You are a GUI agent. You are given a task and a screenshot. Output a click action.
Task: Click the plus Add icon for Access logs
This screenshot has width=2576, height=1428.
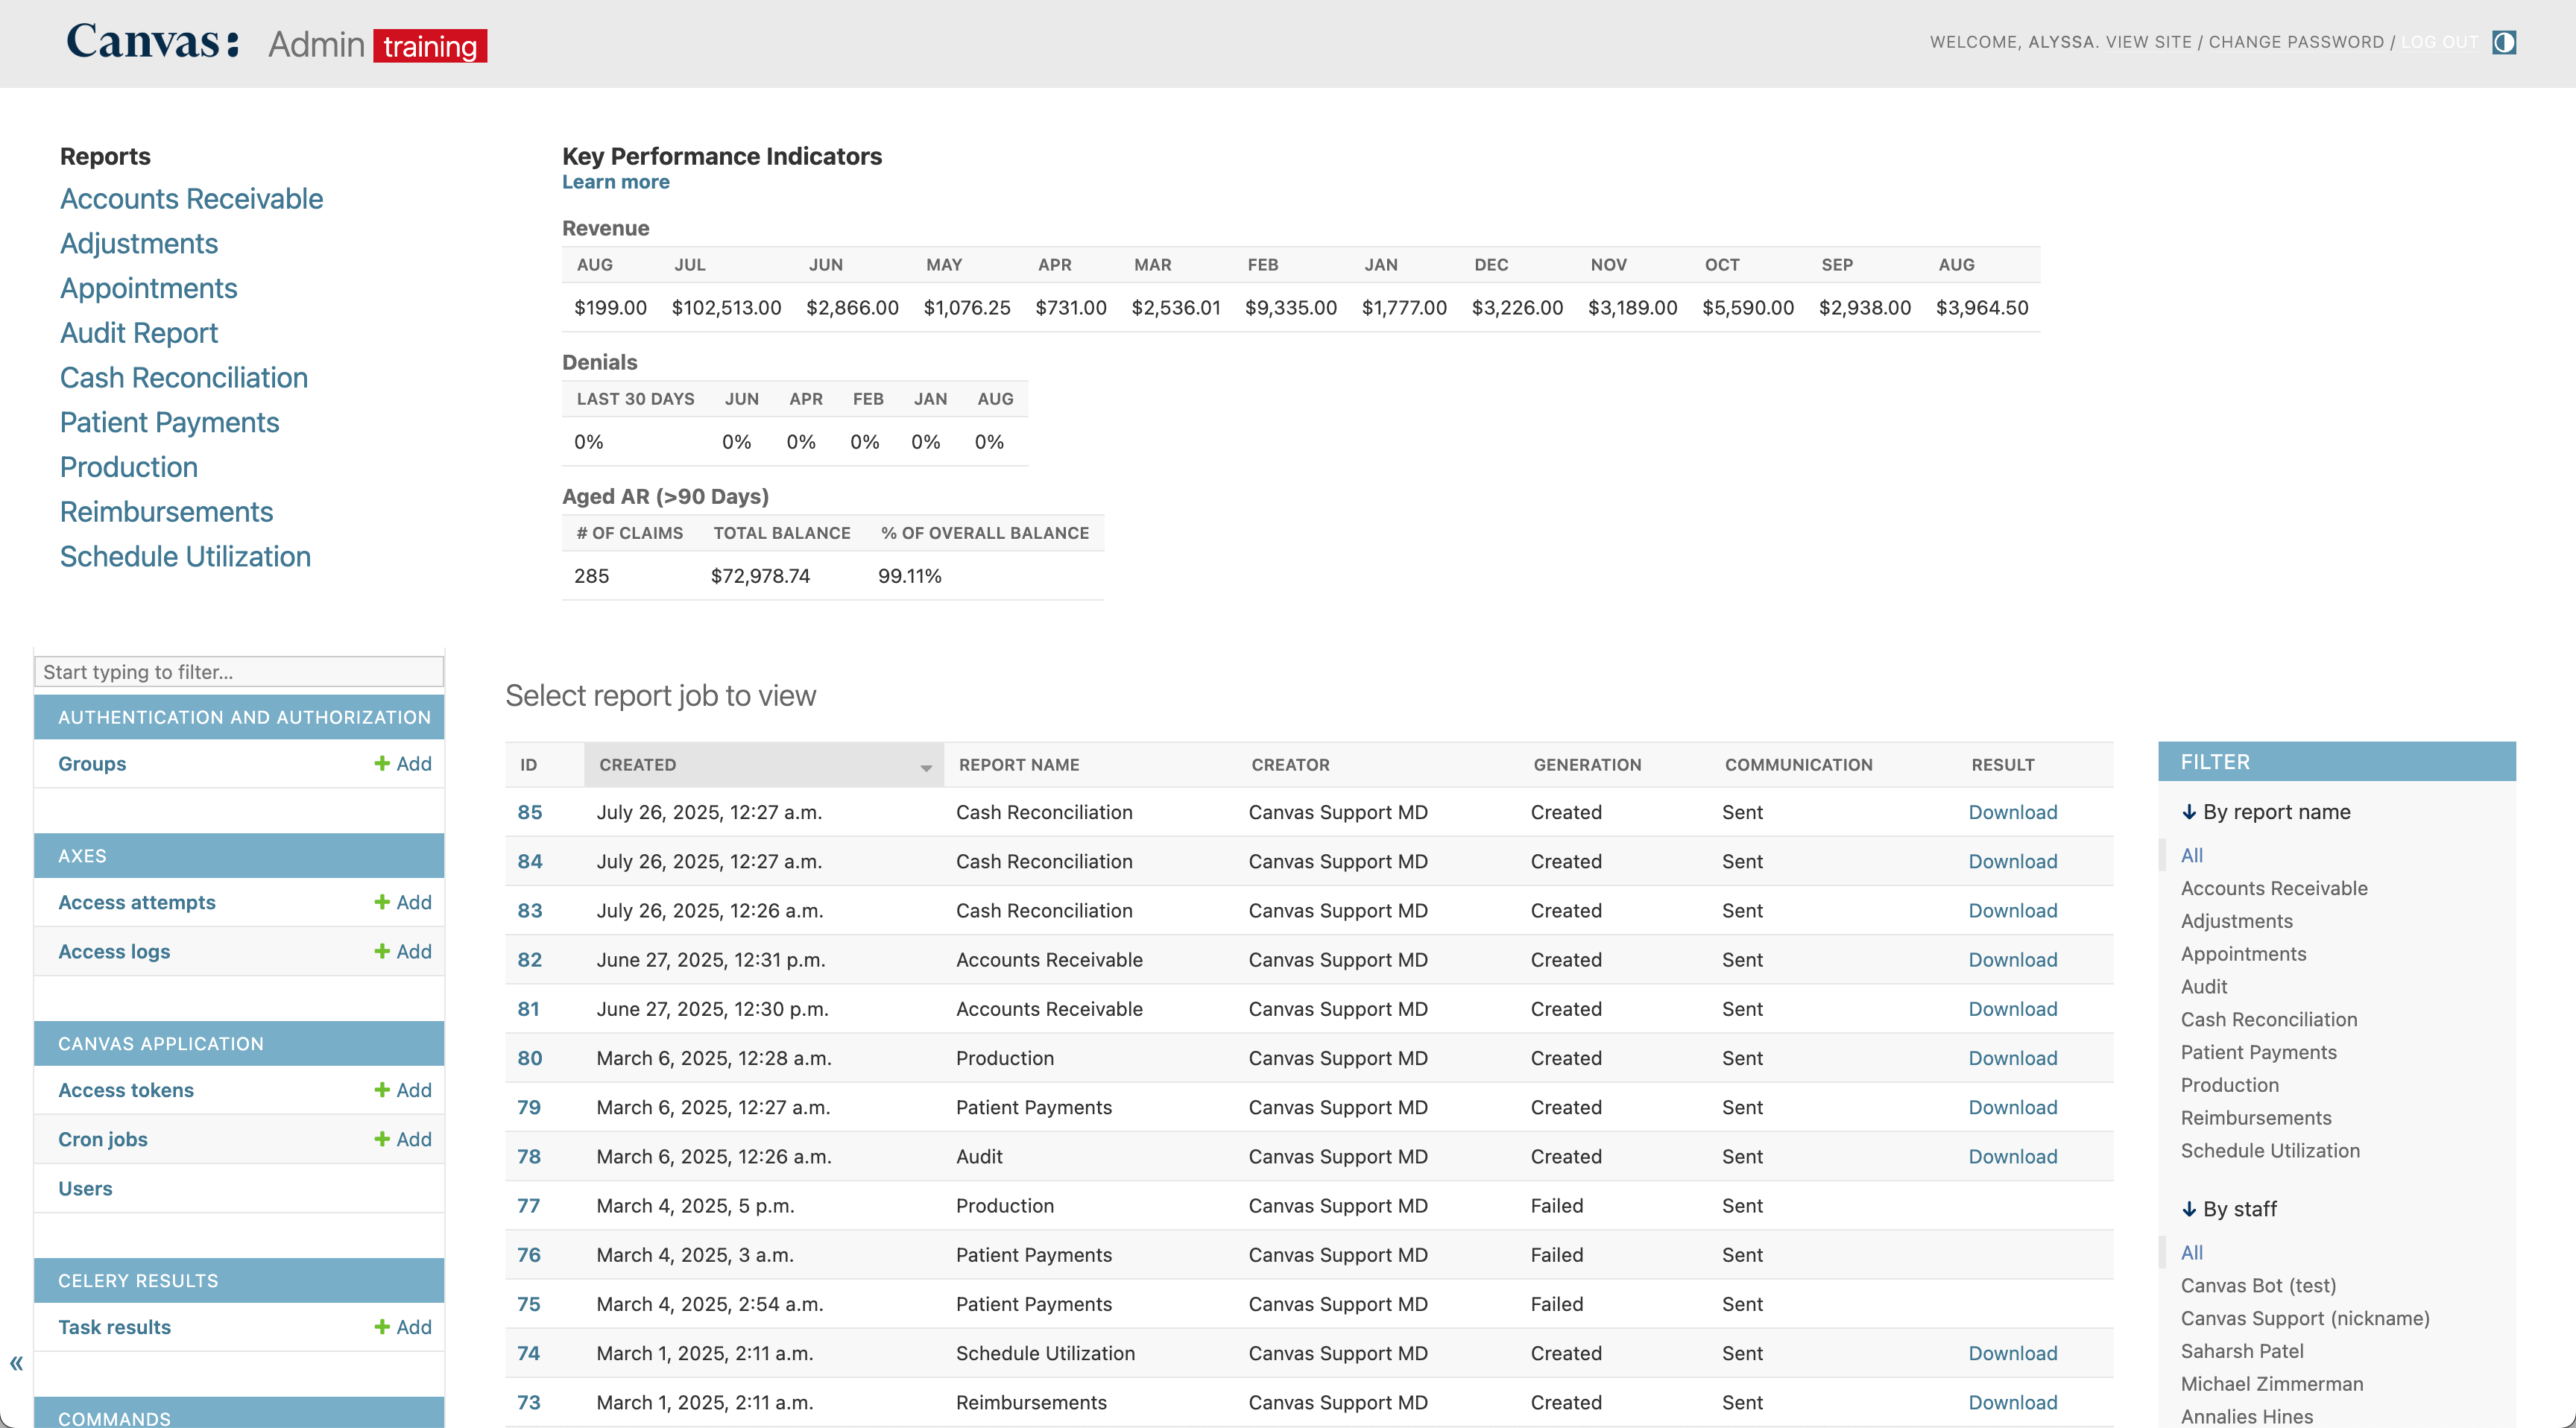pyautogui.click(x=382, y=951)
